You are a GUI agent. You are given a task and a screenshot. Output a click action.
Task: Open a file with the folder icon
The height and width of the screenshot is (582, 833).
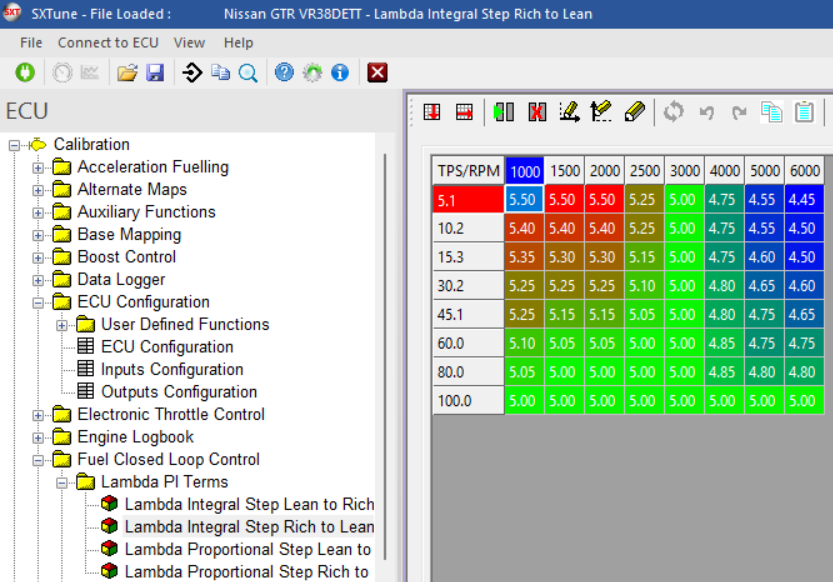coord(128,72)
